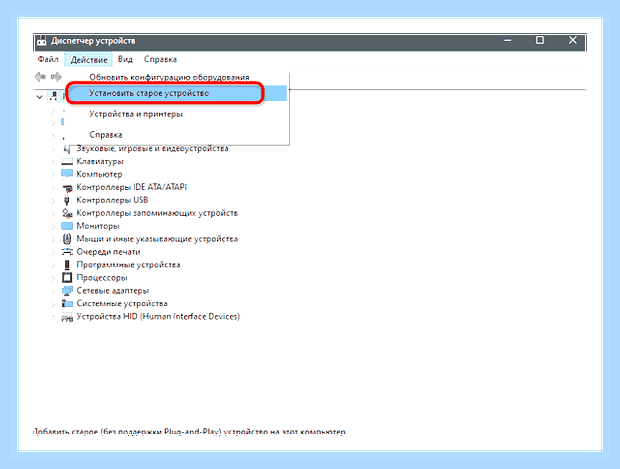Open the Справка menu in menu bar
The width and height of the screenshot is (620, 469).
[160, 59]
